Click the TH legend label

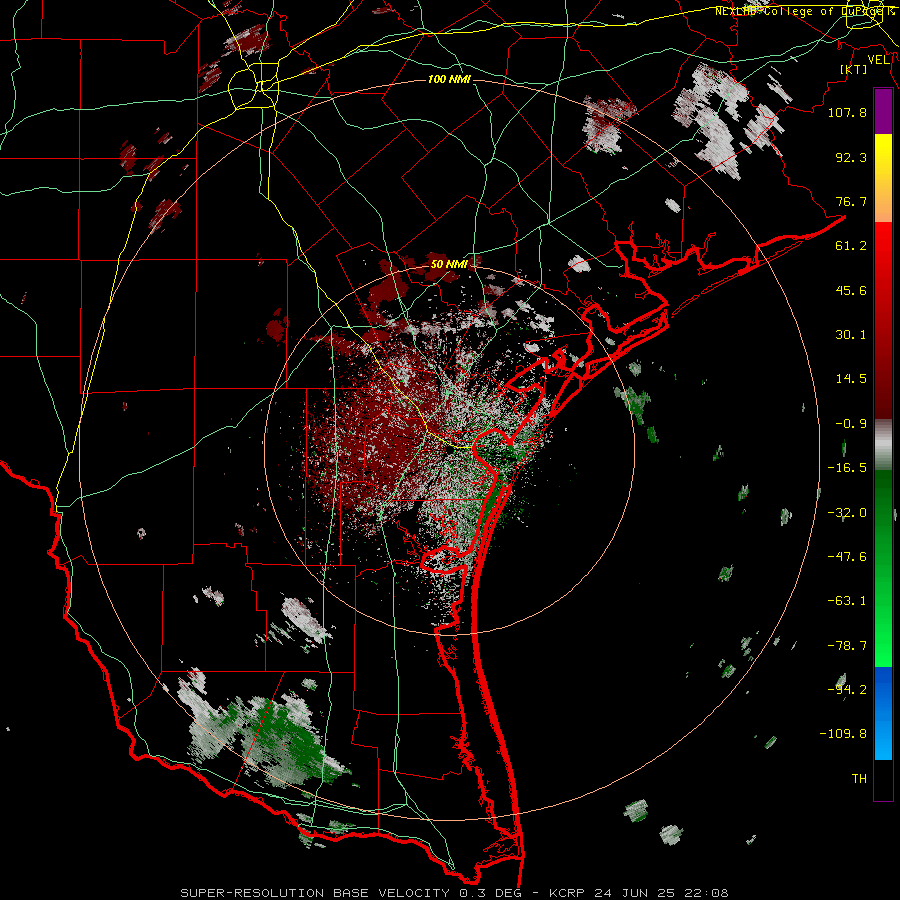point(859,779)
